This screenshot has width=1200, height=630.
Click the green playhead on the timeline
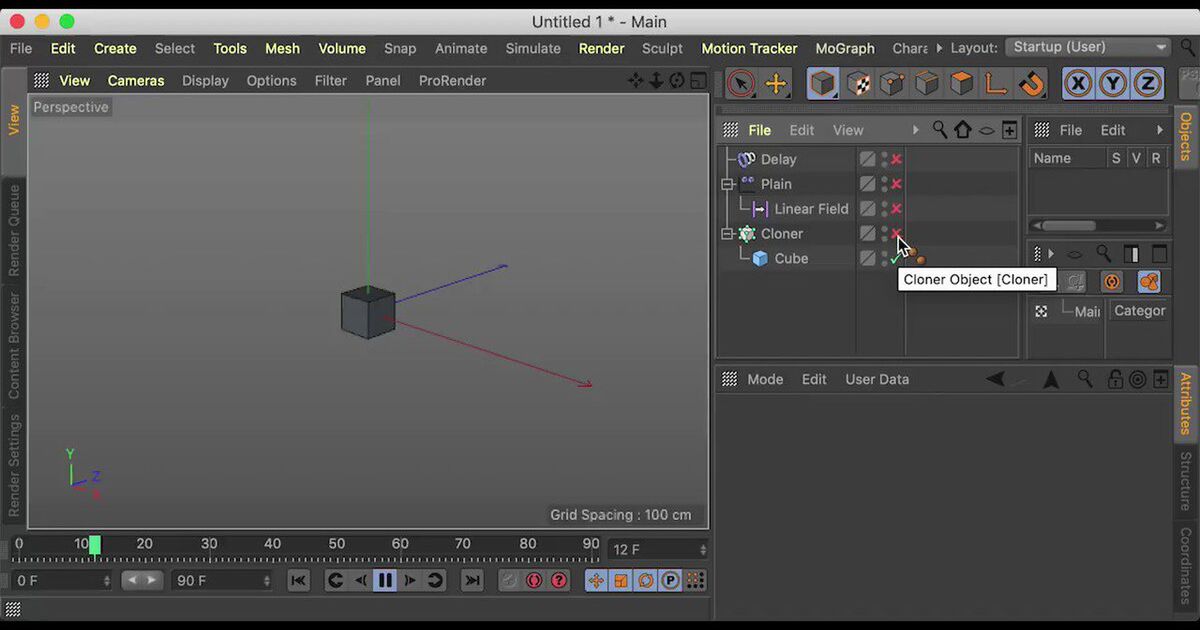point(95,545)
